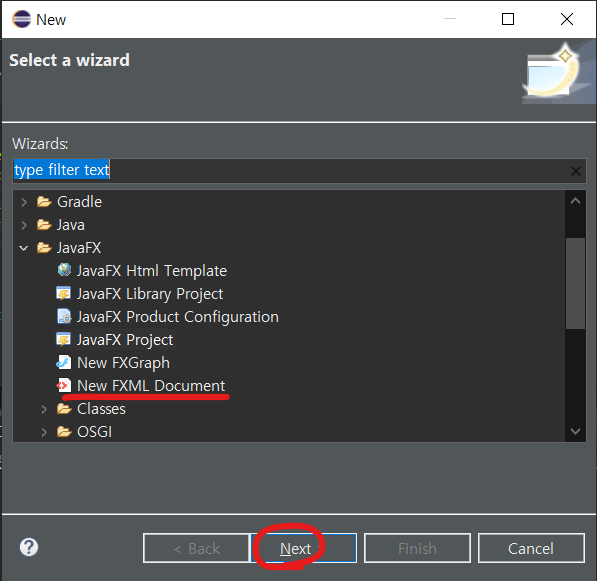This screenshot has height=581, width=597.
Task: Click the wizard list scroll up arrow
Action: 575,201
